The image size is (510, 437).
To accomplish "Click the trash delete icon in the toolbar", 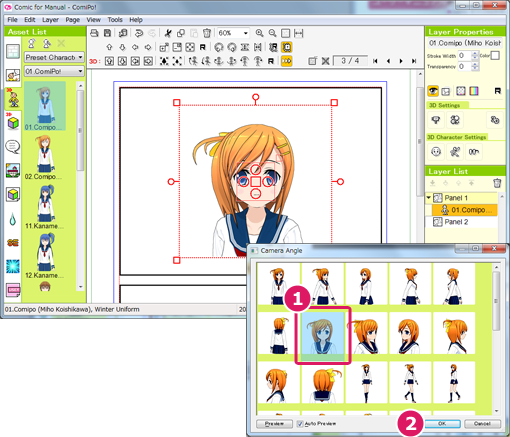I will [207, 33].
